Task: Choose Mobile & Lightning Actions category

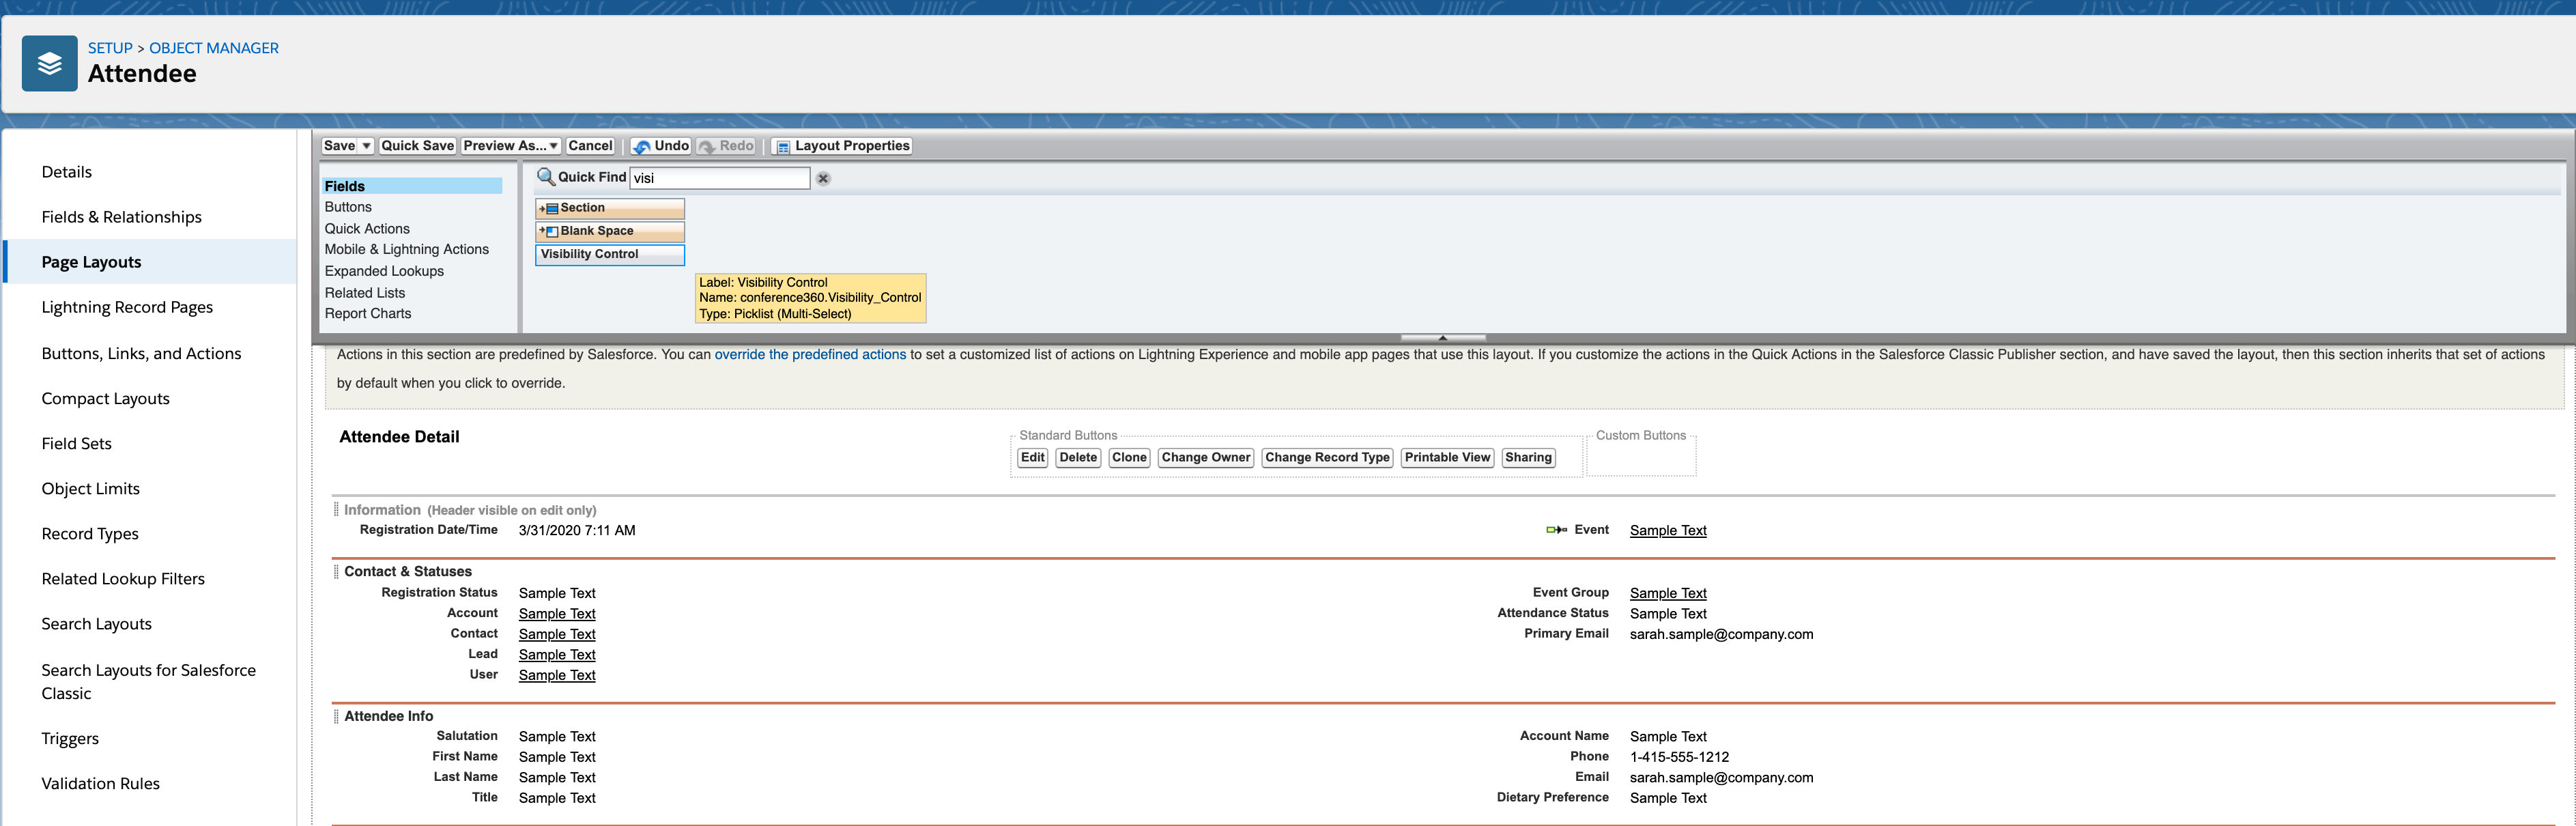Action: [x=406, y=249]
